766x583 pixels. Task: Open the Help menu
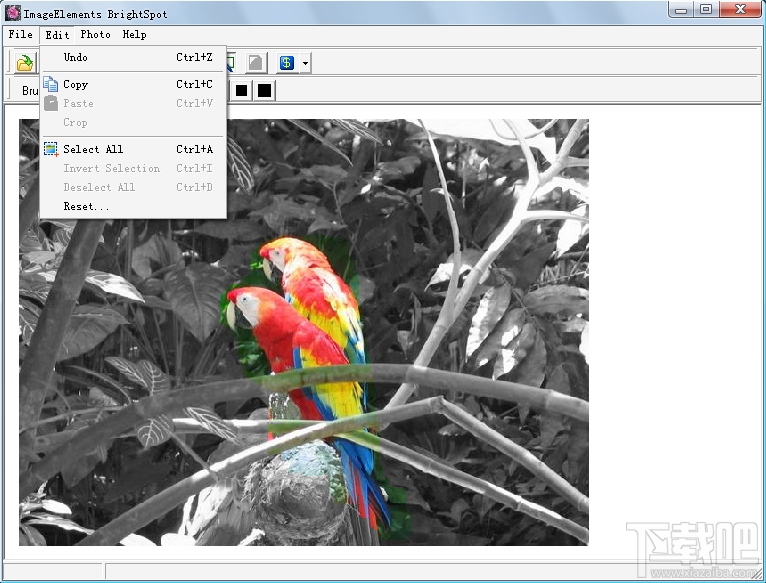click(134, 34)
